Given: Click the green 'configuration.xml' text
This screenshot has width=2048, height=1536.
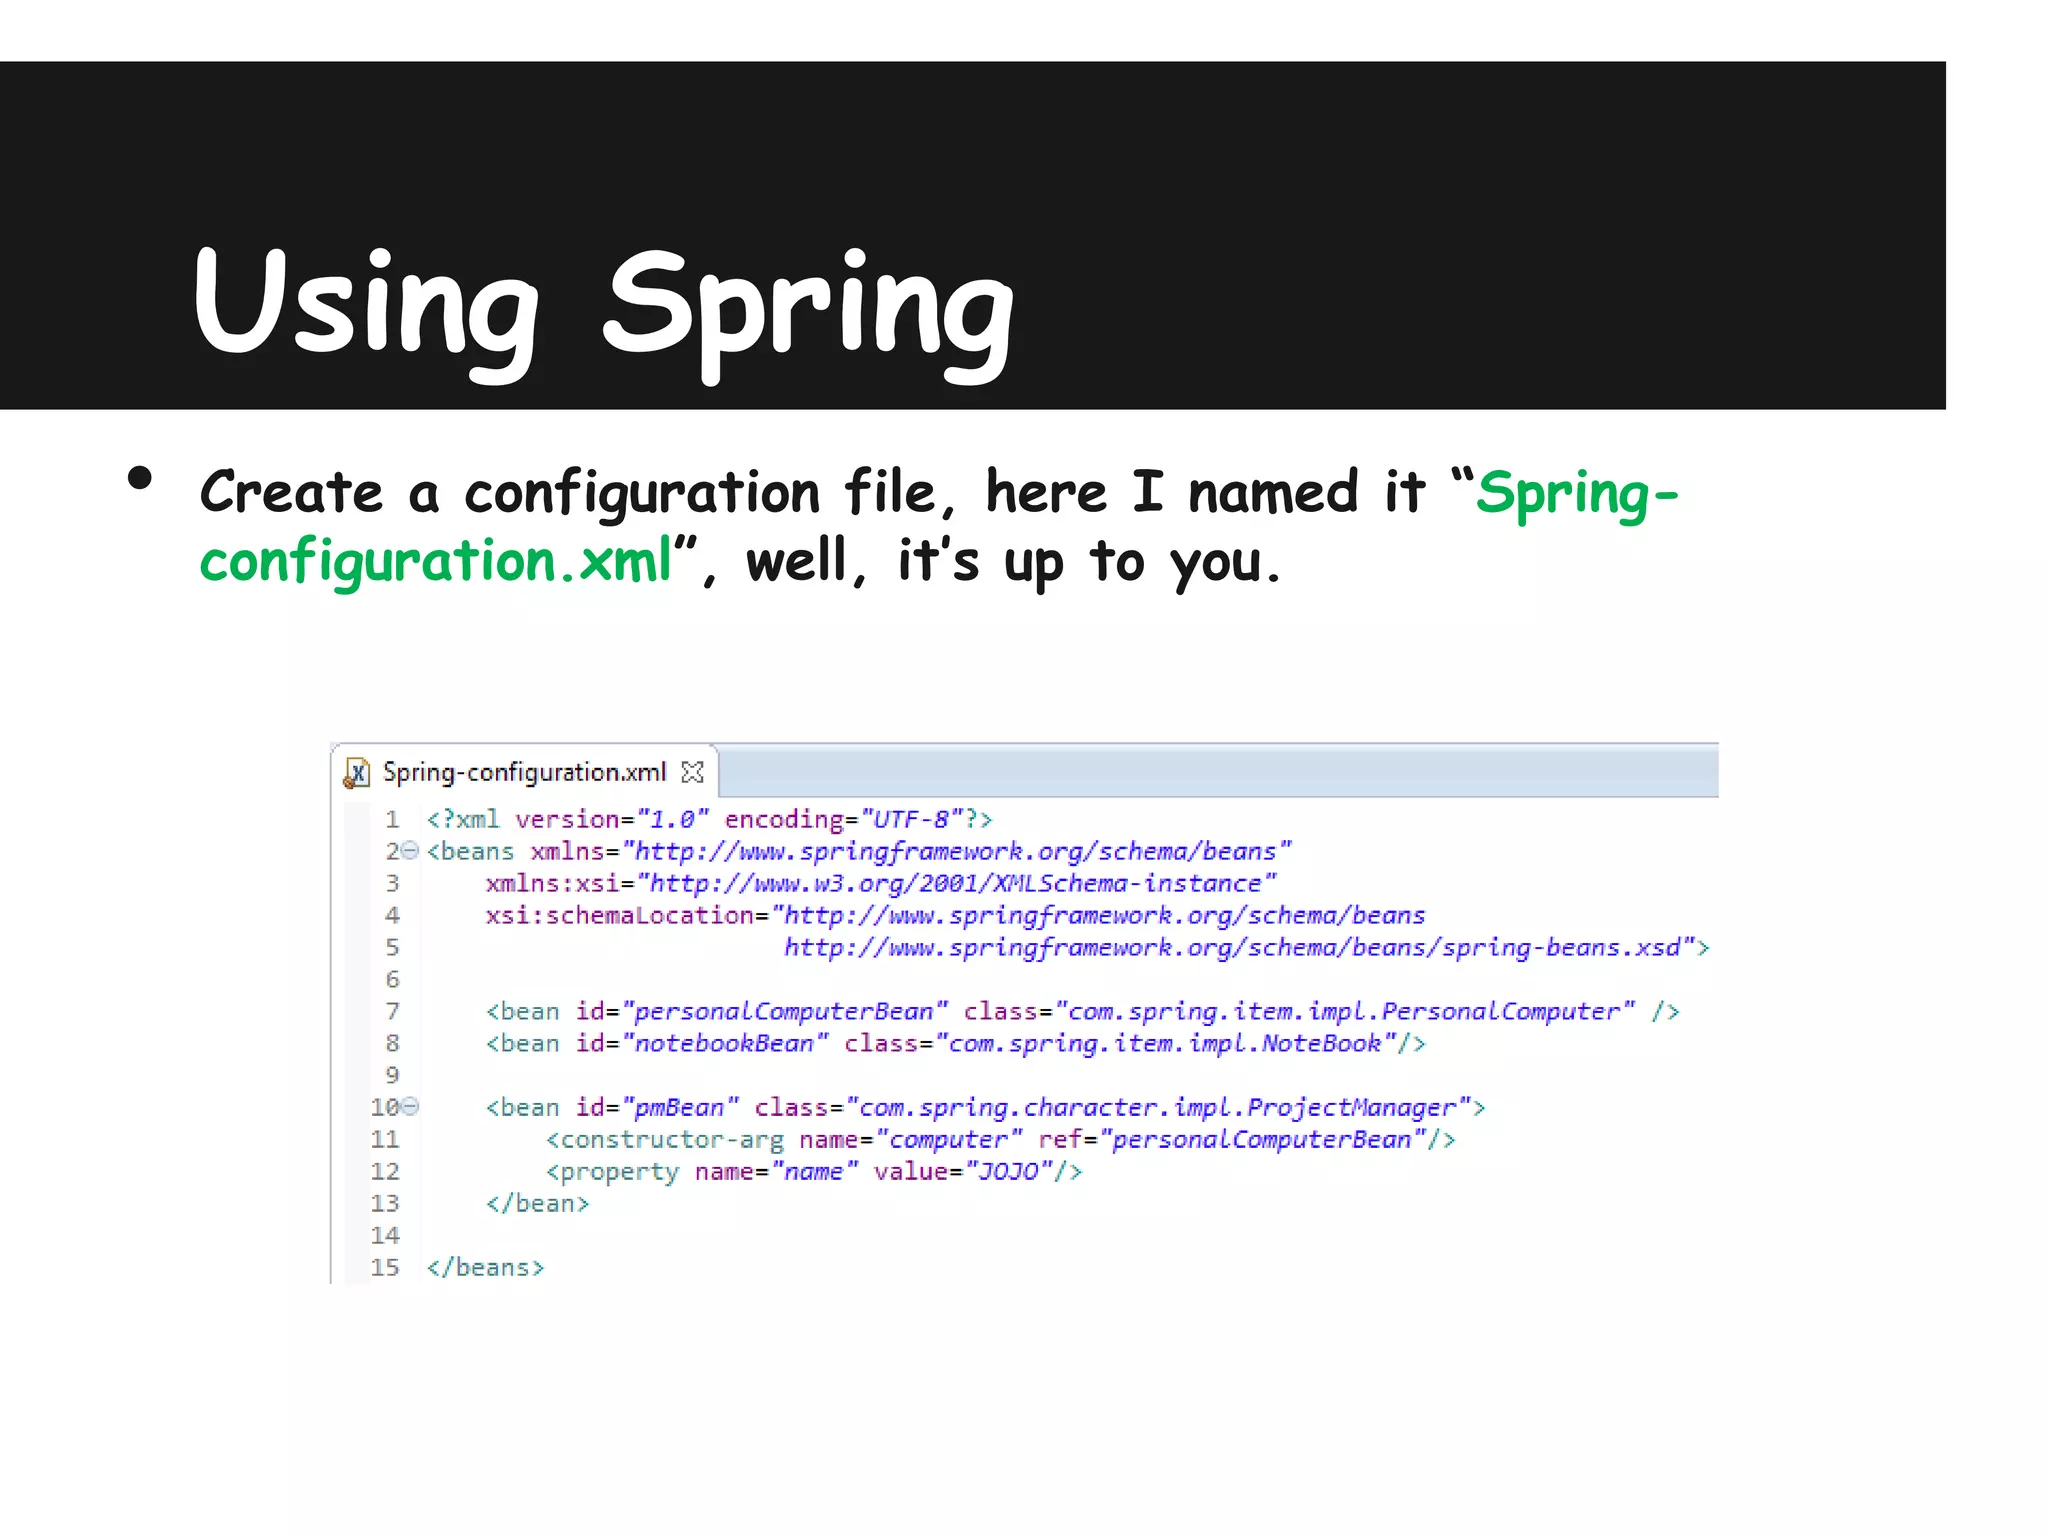Looking at the screenshot, I should [436, 562].
